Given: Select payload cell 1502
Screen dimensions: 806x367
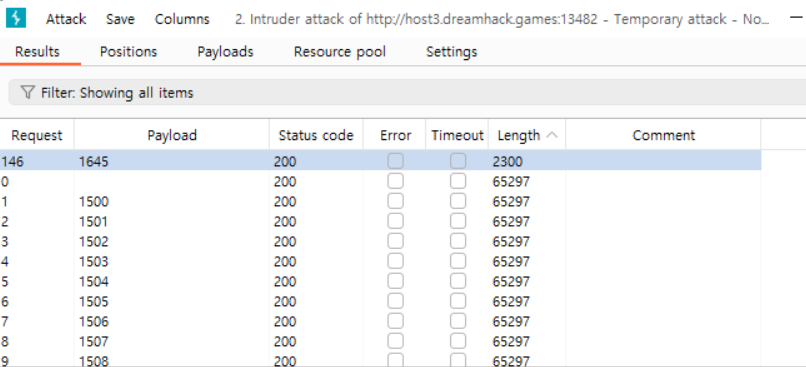Looking at the screenshot, I should click(94, 242).
